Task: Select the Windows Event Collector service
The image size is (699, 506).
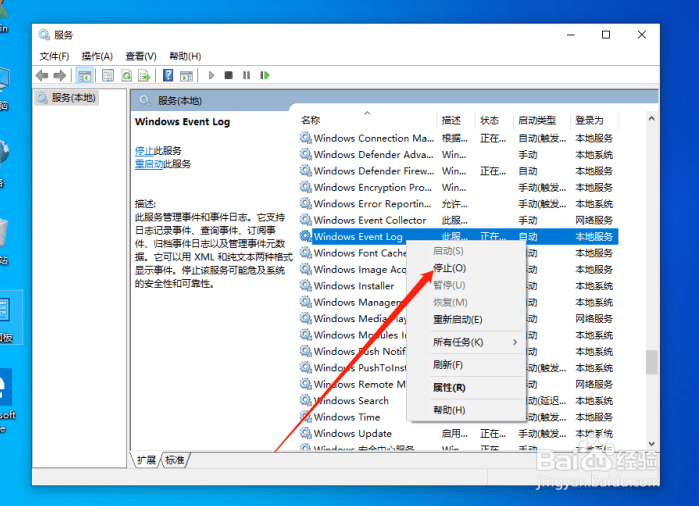Action: (x=458, y=220)
